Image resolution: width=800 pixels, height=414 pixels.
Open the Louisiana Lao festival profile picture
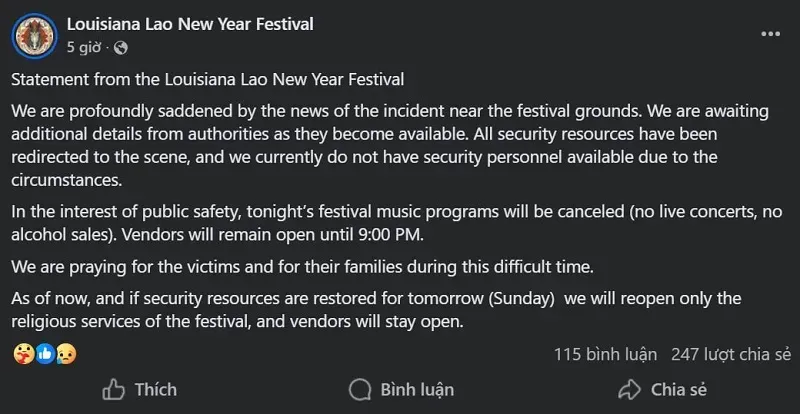click(32, 34)
